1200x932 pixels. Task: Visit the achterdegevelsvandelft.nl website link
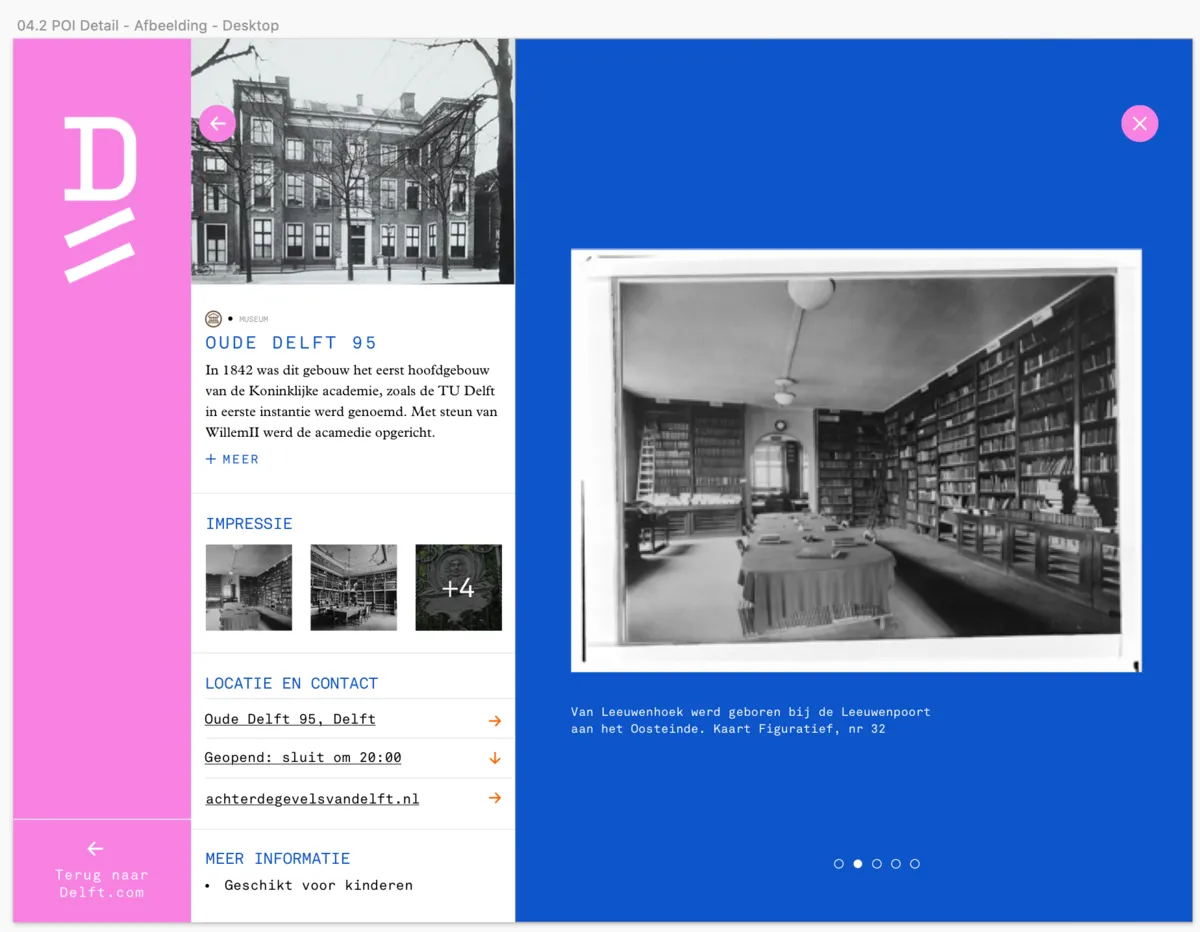(312, 799)
